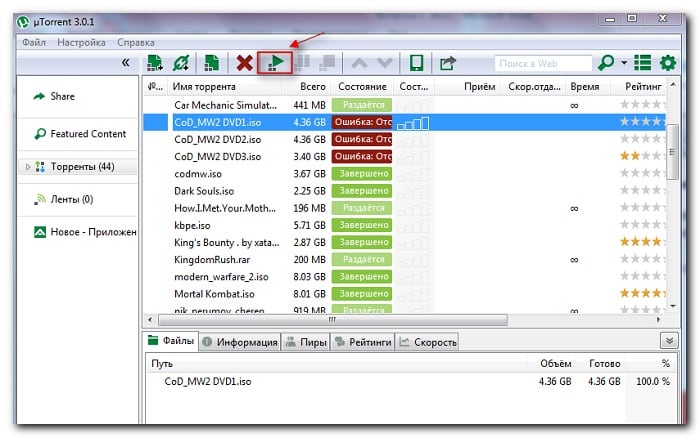
Task: Click the scroll down arrow of torrent list
Action: pyautogui.click(x=673, y=306)
